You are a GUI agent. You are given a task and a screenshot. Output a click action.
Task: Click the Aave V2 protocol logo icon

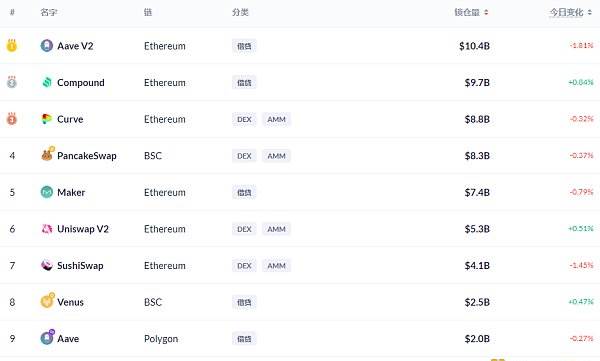[47, 46]
